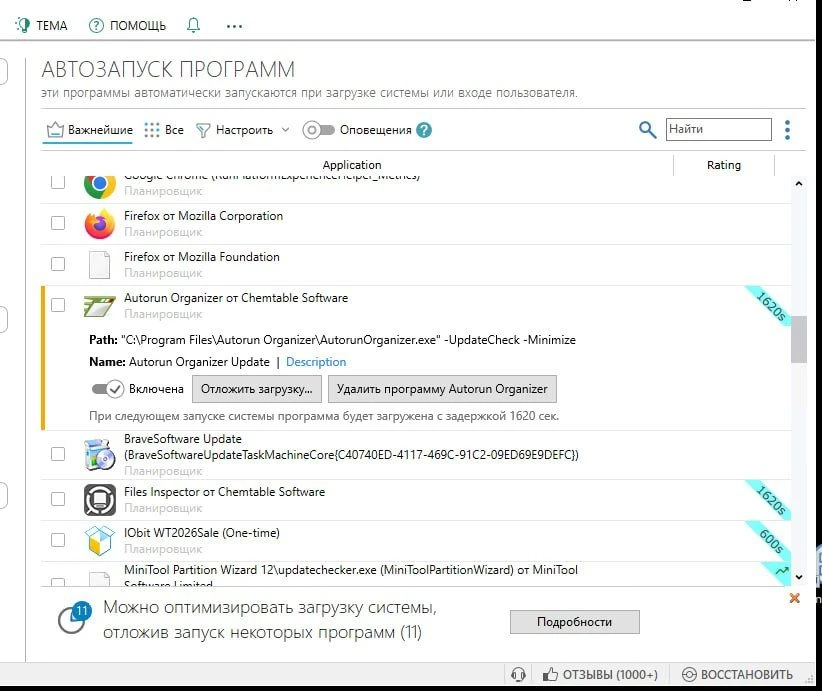Click the headset support icon in status bar
Screen dimensions: 822x691
518,674
